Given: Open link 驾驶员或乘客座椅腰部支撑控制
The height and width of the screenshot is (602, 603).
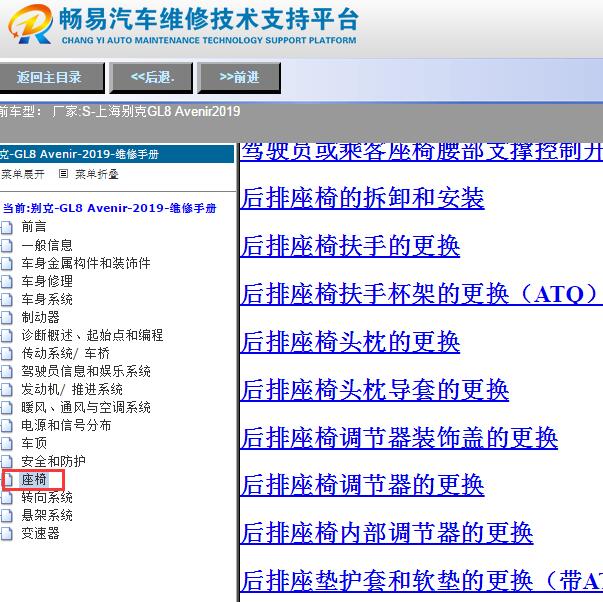Looking at the screenshot, I should [x=421, y=152].
